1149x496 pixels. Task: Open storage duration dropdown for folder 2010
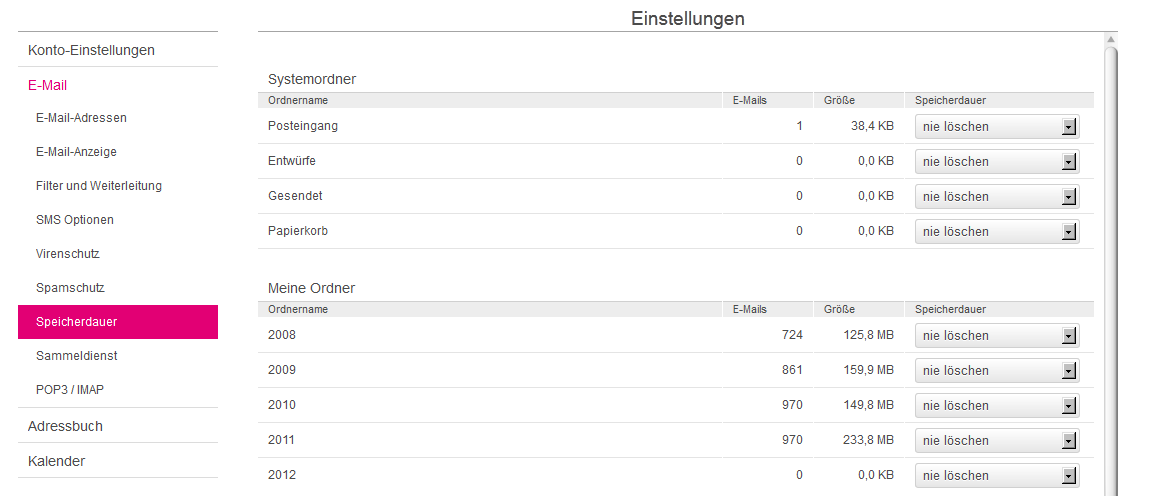pyautogui.click(x=997, y=406)
